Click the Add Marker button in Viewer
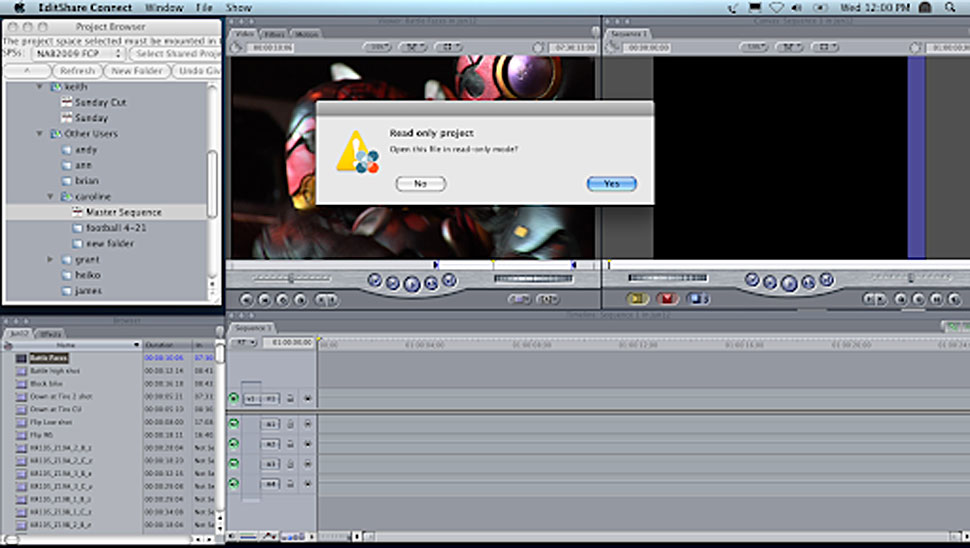This screenshot has width=970, height=548. (300, 300)
